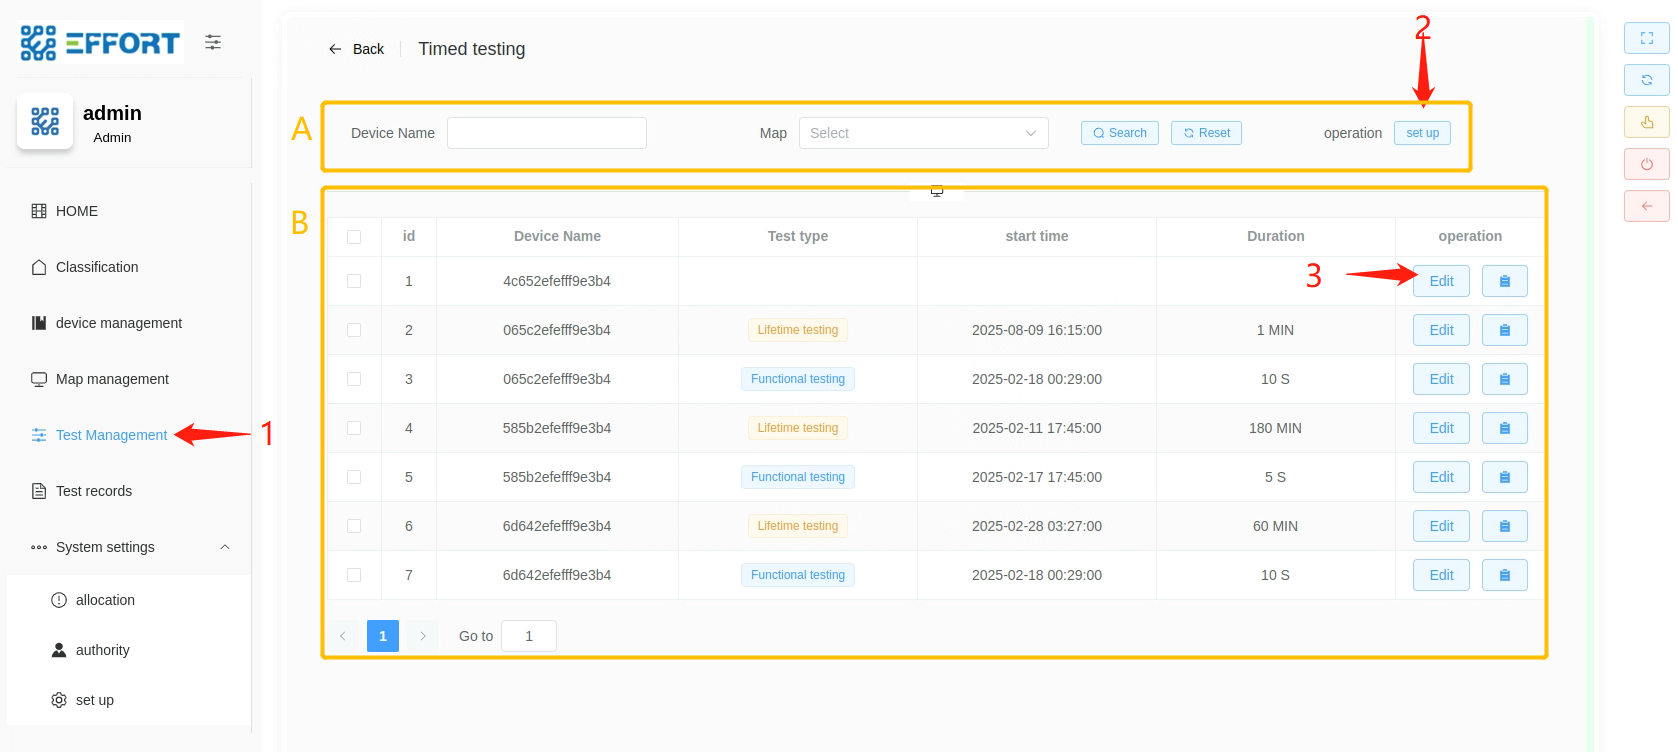Click the sidebar collapse settings icon
This screenshot has height=752, width=1678.
213,42
